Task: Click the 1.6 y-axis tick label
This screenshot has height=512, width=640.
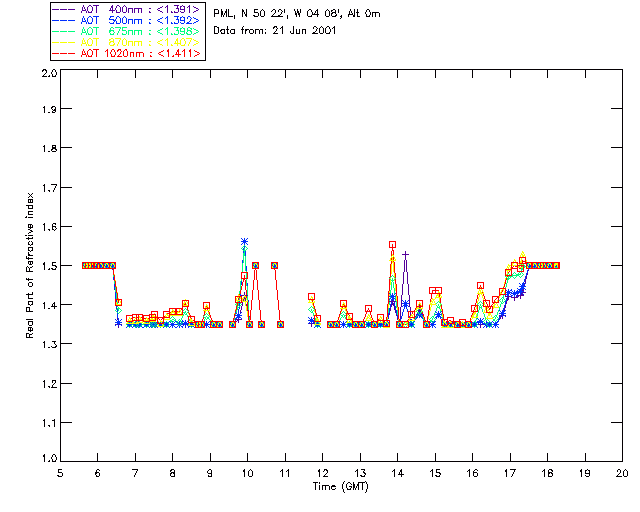Action: (x=49, y=227)
